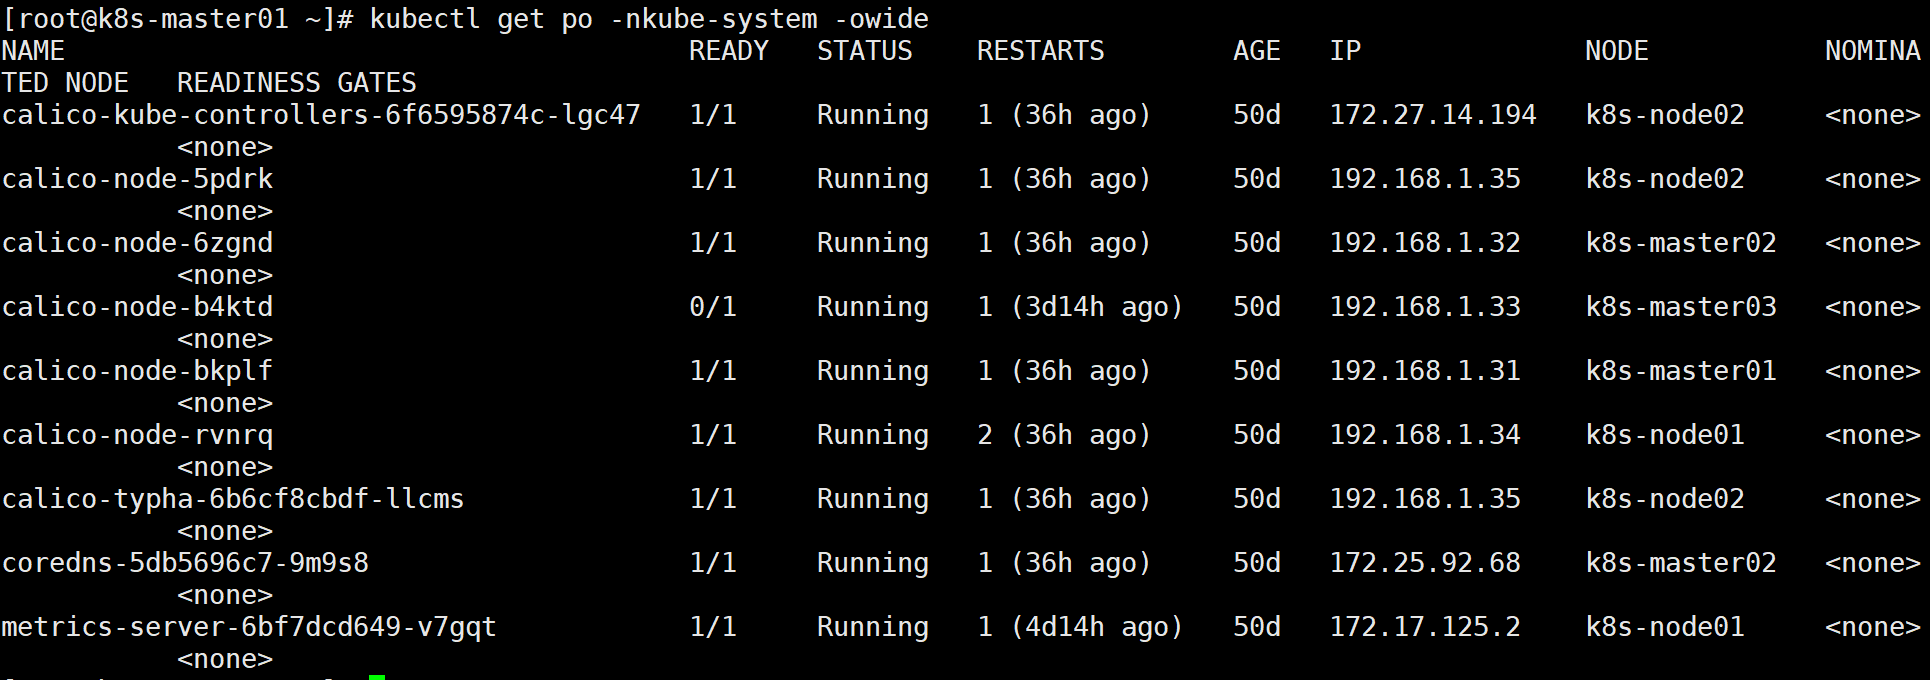Viewport: 1930px width, 680px height.
Task: Click node k8s-master02 in coredns row
Action: (1681, 563)
